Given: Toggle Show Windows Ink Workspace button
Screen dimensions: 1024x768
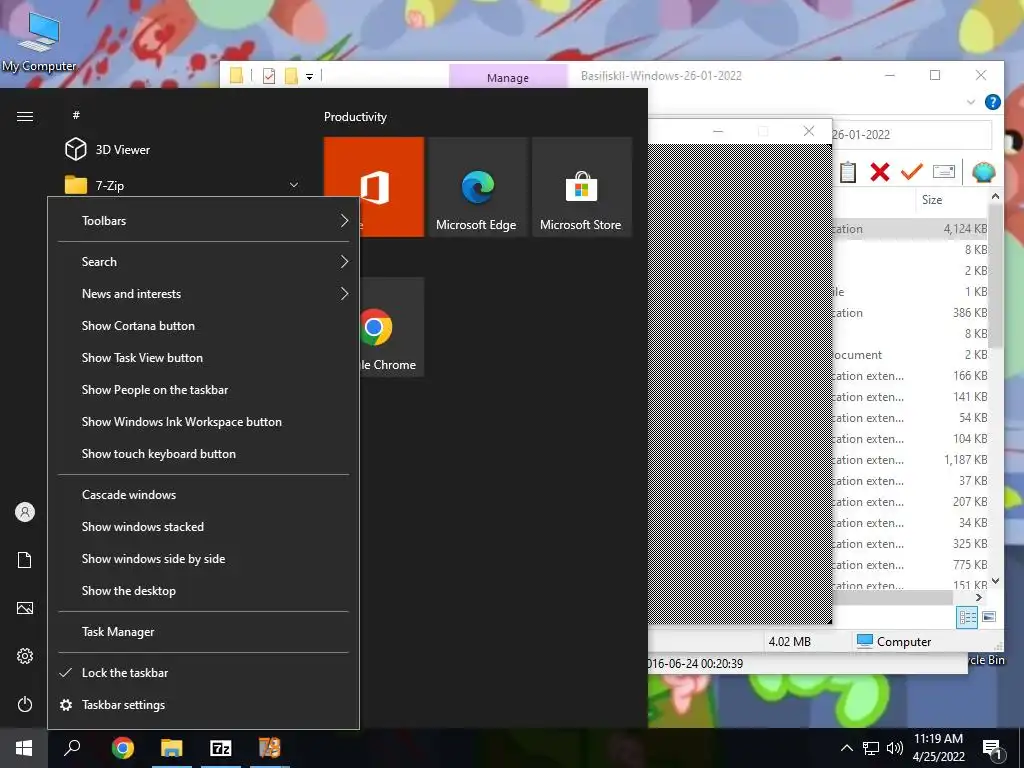Looking at the screenshot, I should 204,422.
